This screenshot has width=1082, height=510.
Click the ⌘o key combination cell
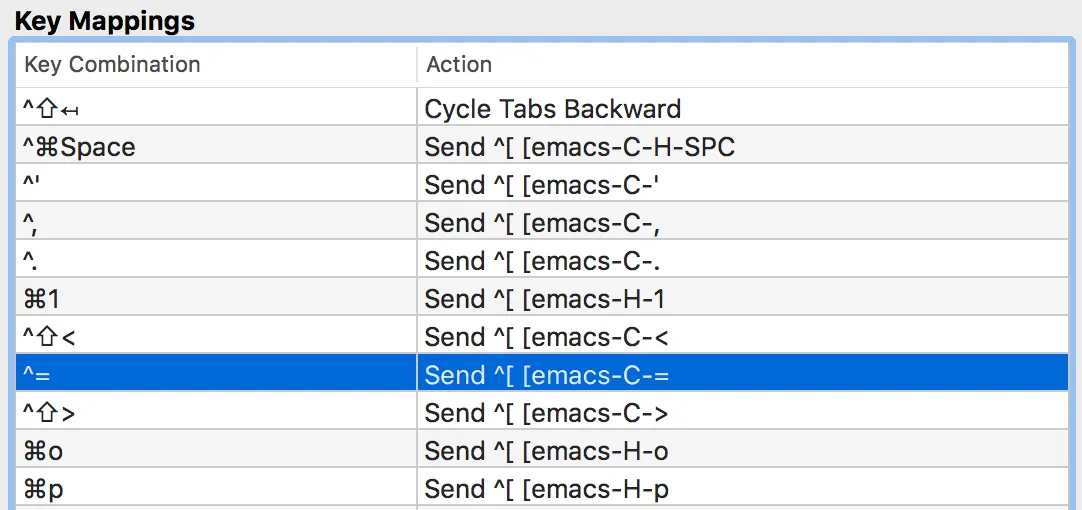point(43,451)
